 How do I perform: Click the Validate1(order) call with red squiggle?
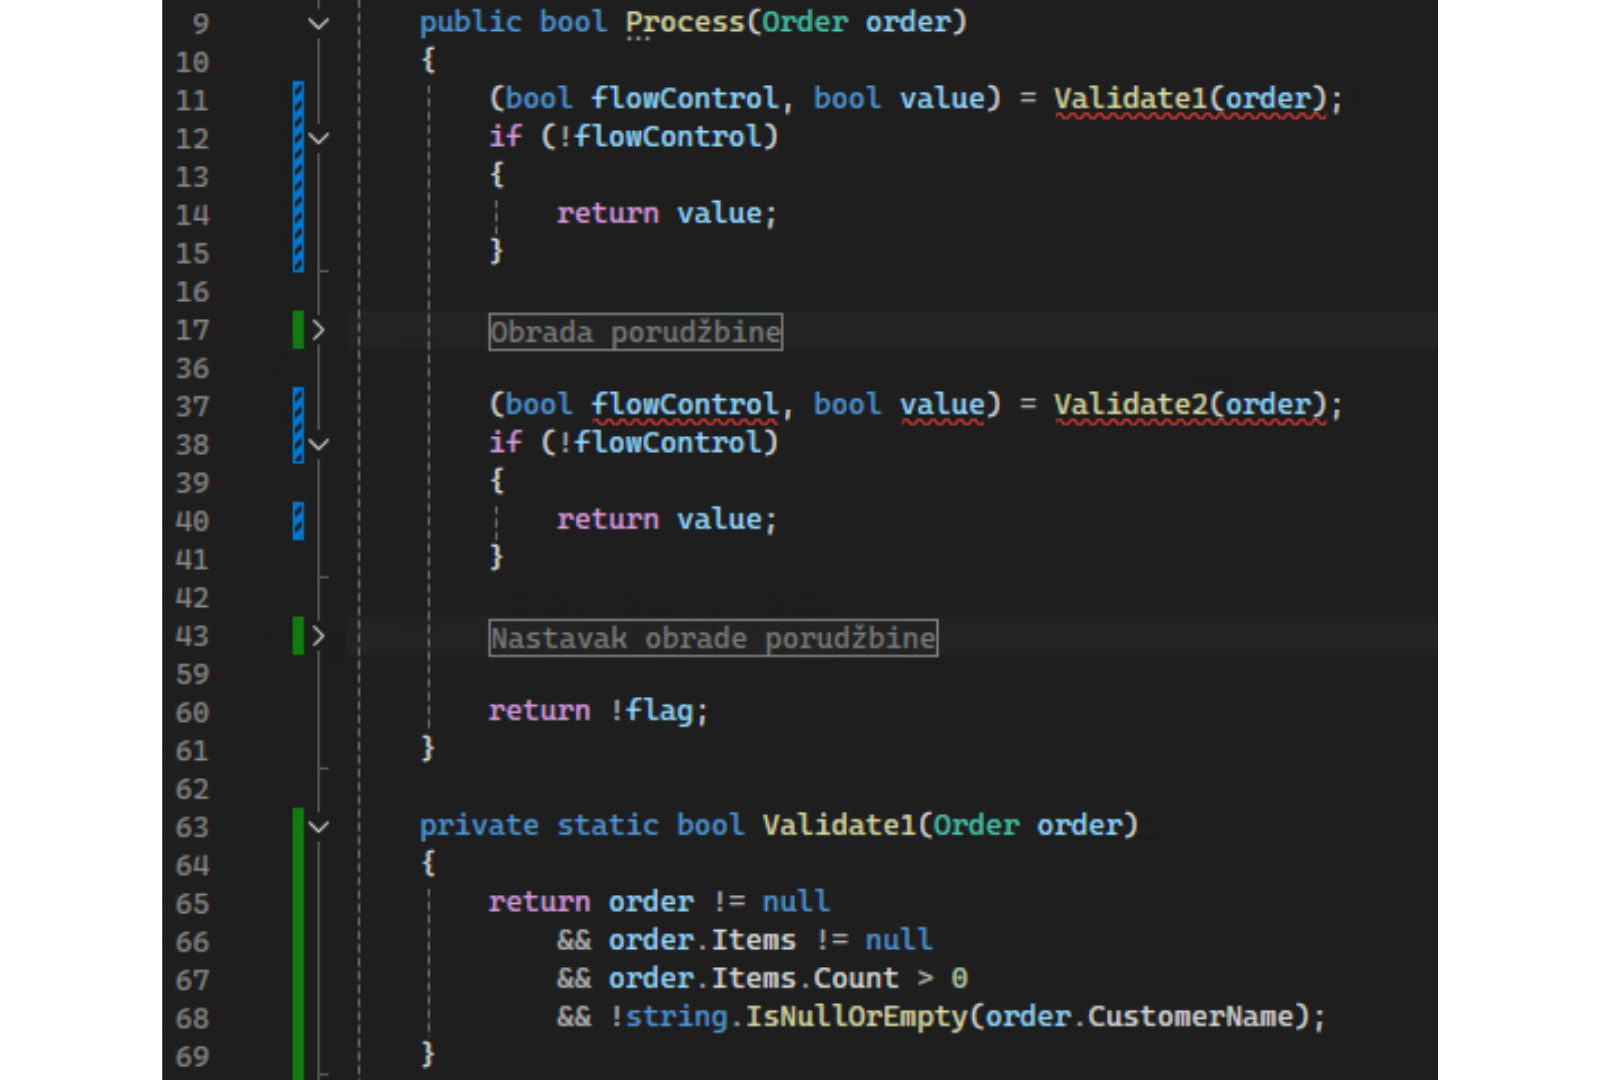[x=1190, y=99]
